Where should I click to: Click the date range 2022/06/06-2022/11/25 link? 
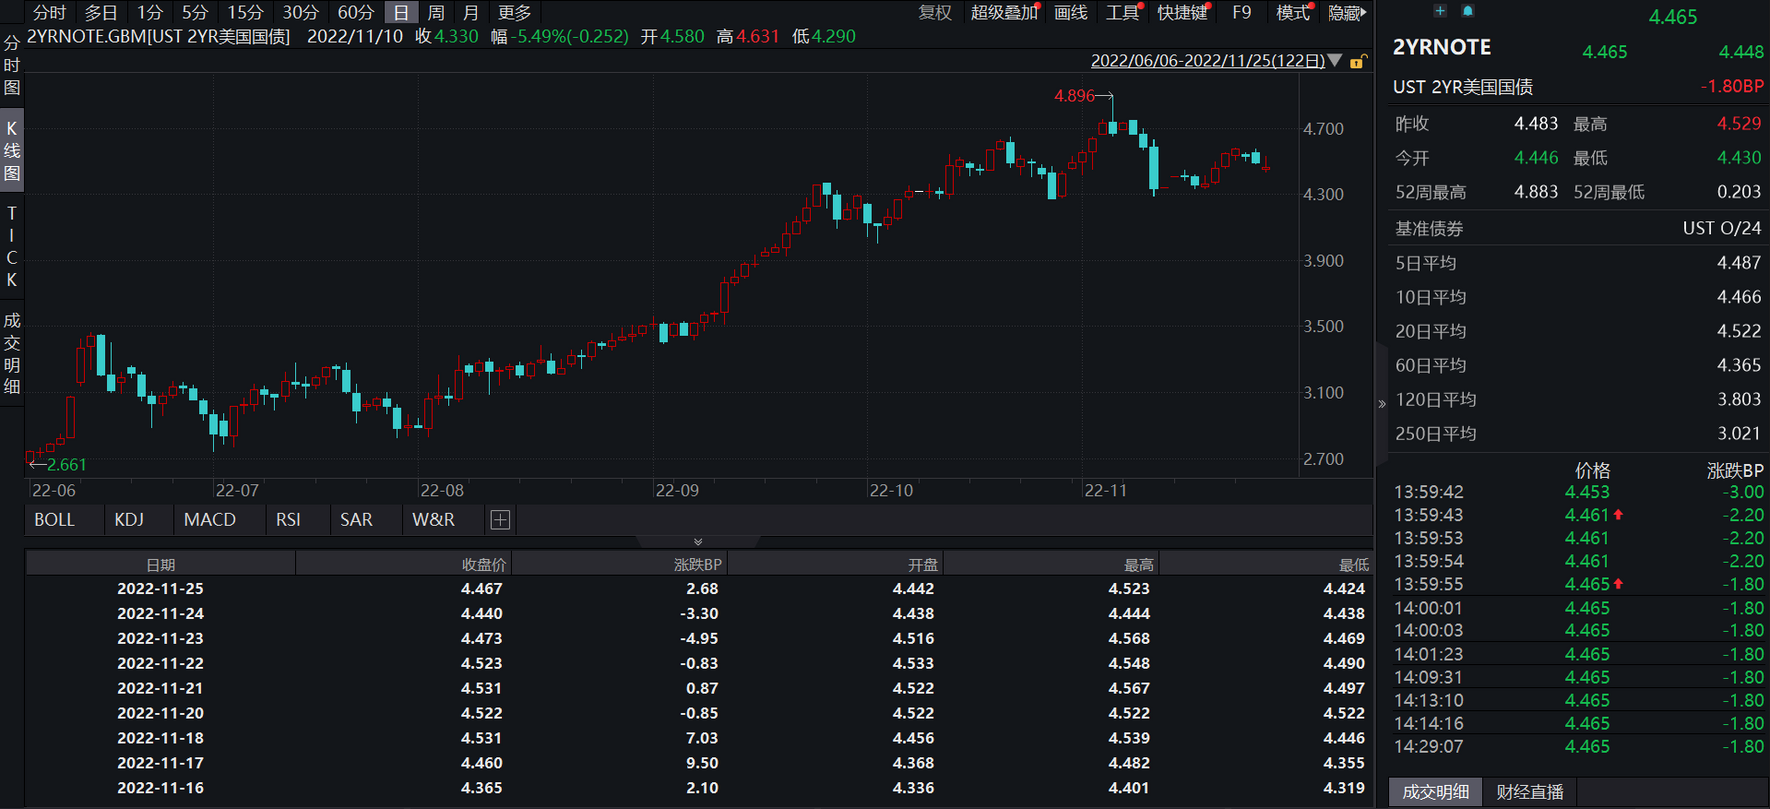(1207, 61)
